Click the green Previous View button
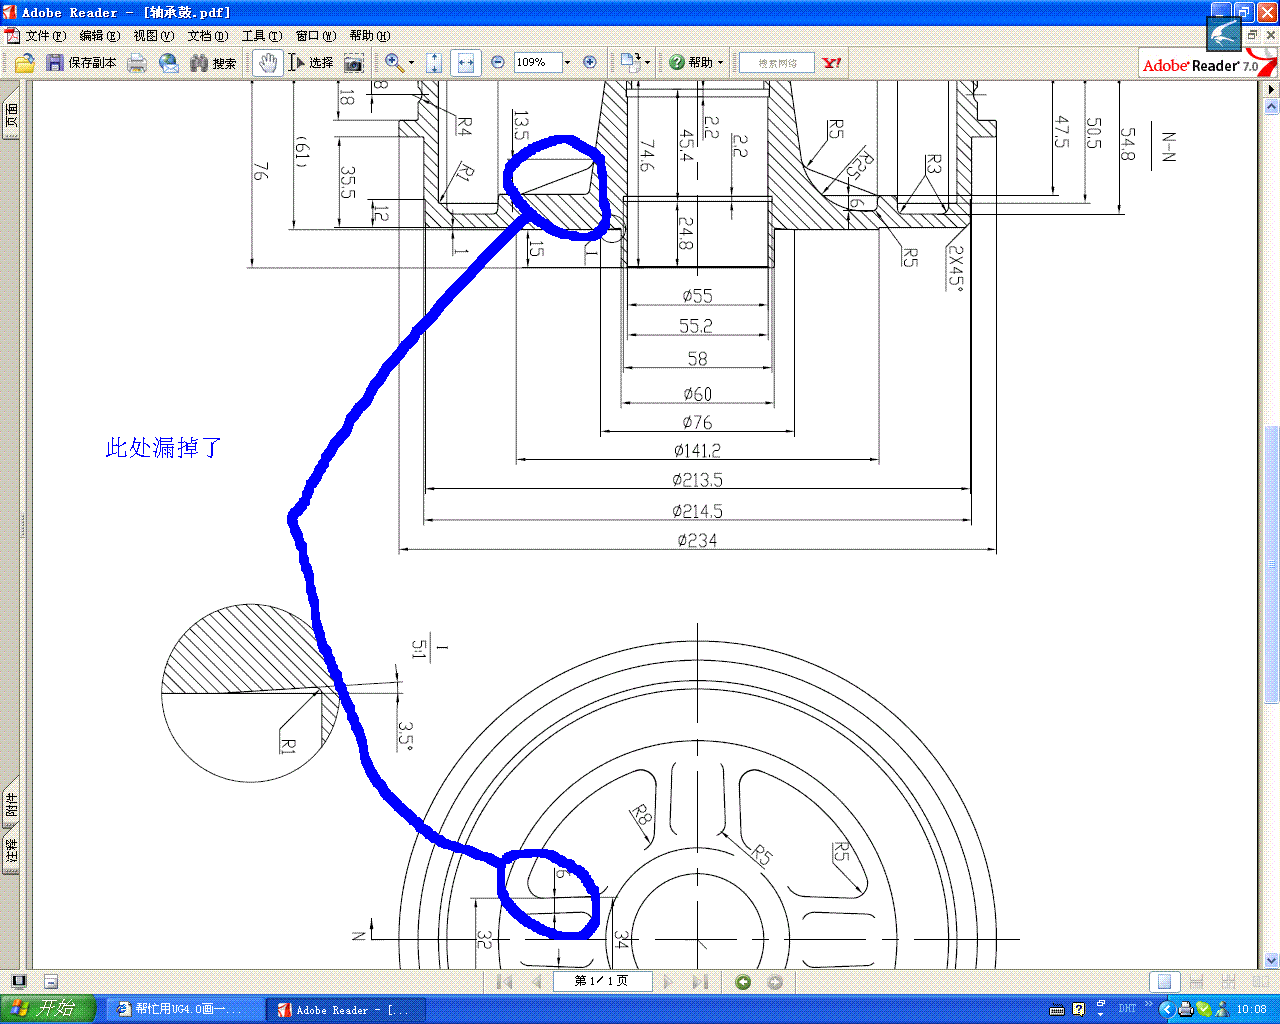This screenshot has width=1280, height=1024. pyautogui.click(x=743, y=982)
